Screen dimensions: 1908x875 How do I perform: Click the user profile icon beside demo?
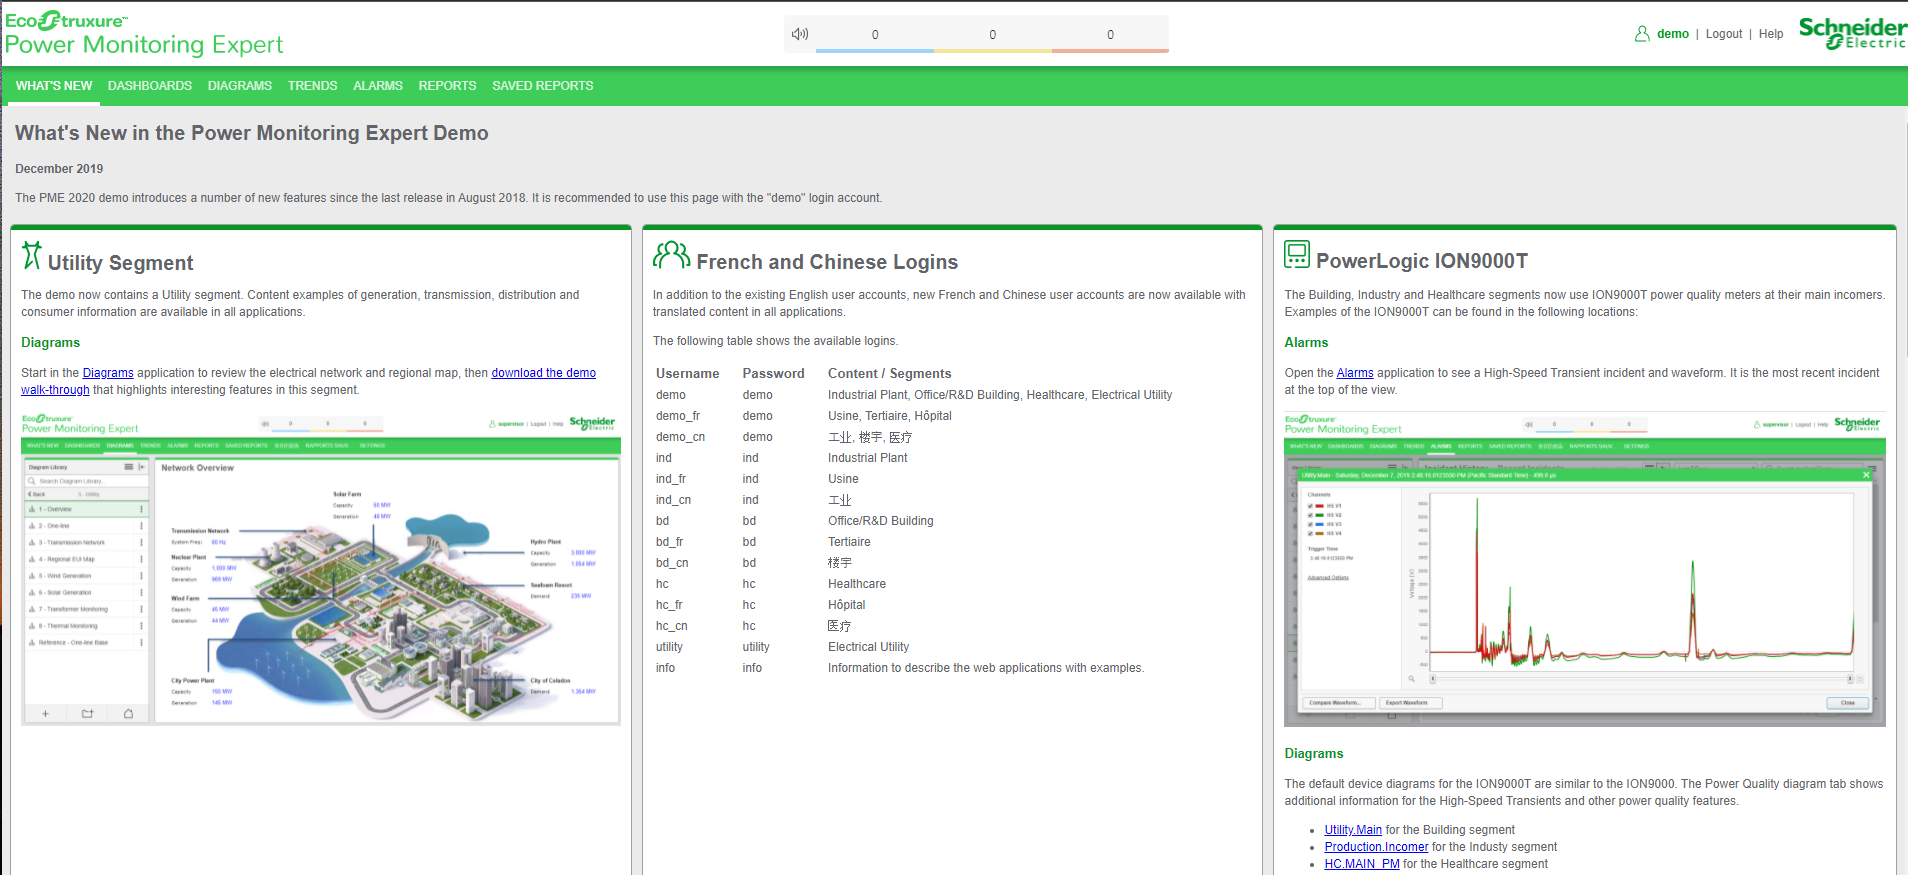(1642, 34)
